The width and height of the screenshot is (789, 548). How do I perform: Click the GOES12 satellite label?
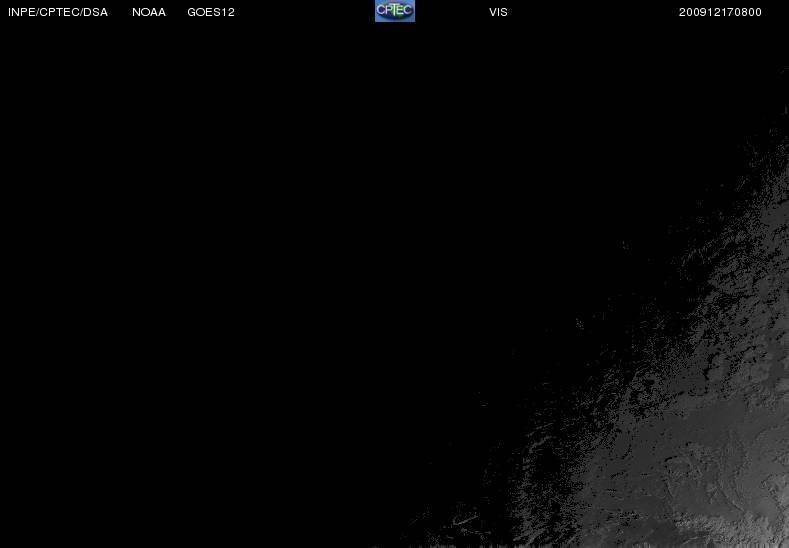pyautogui.click(x=211, y=12)
